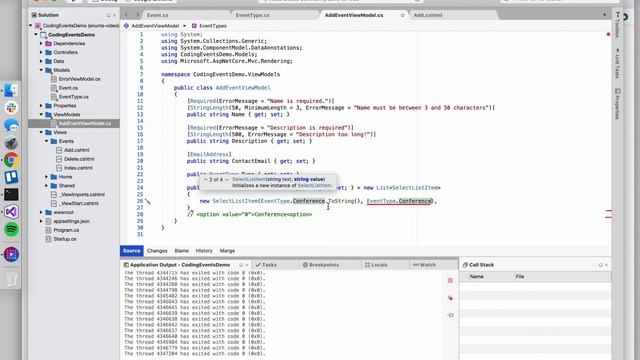Open appsettings.json in the tree
640x360 pixels.
point(71,221)
